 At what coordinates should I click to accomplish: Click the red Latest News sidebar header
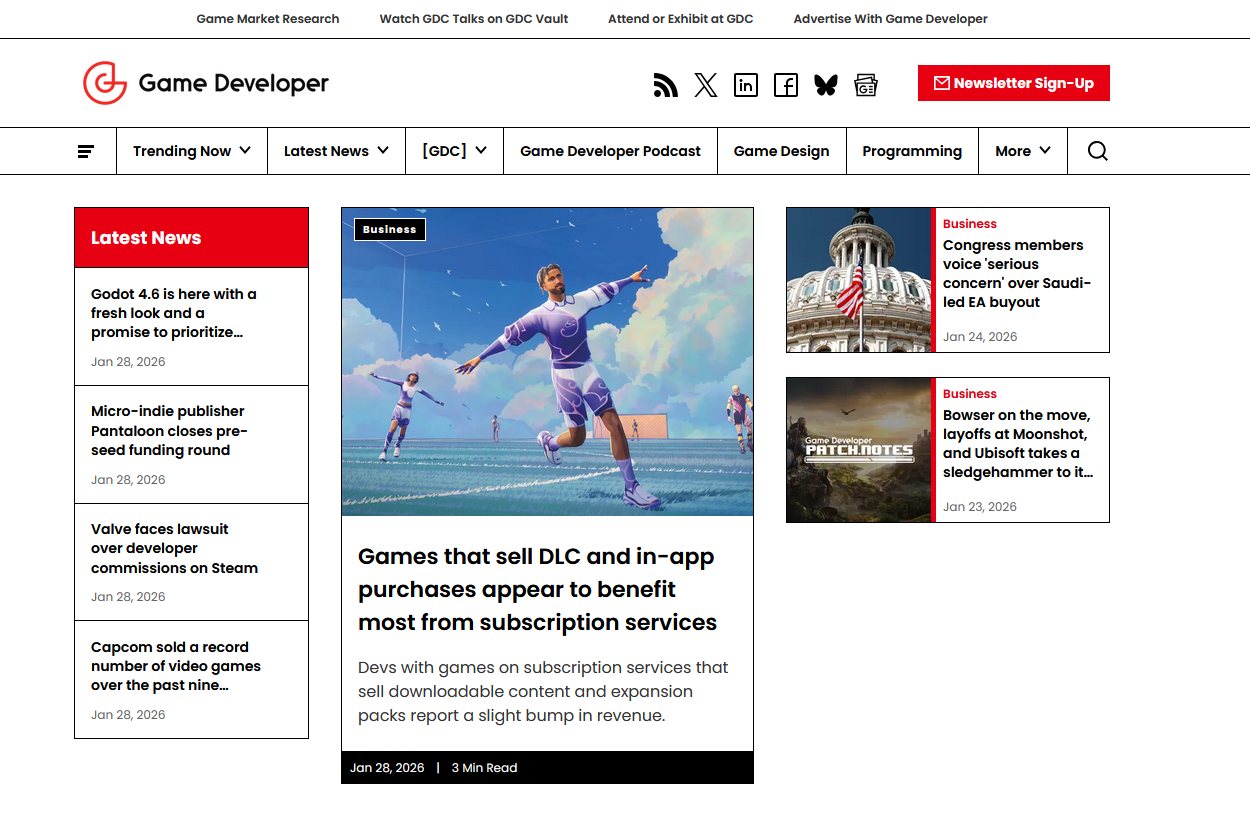click(x=192, y=238)
